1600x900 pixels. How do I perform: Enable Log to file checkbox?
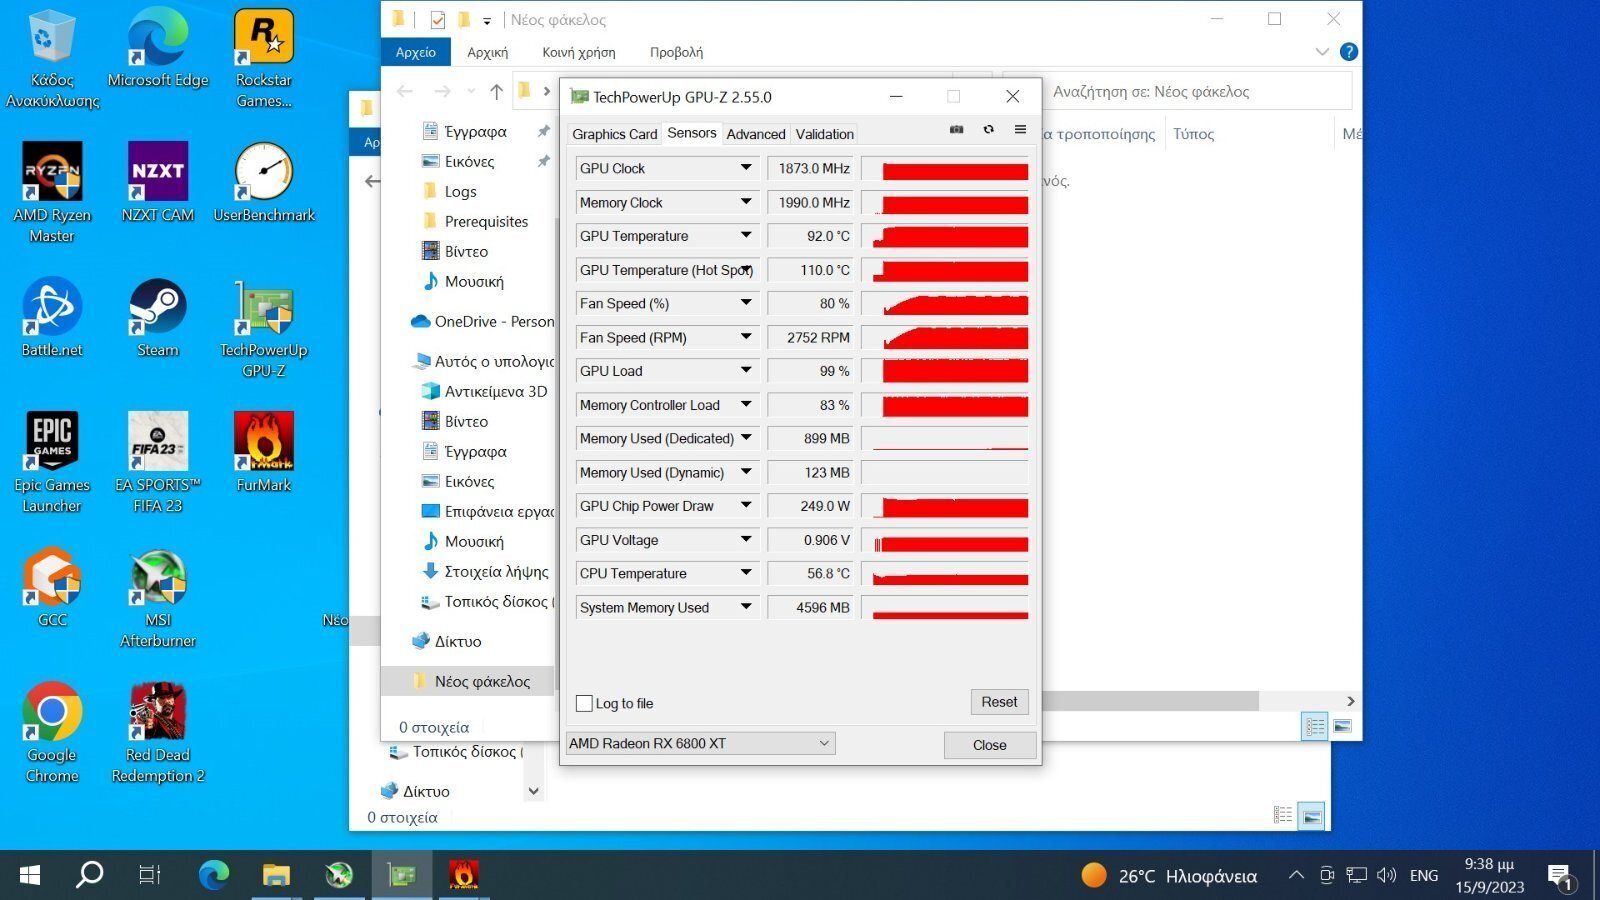point(585,704)
